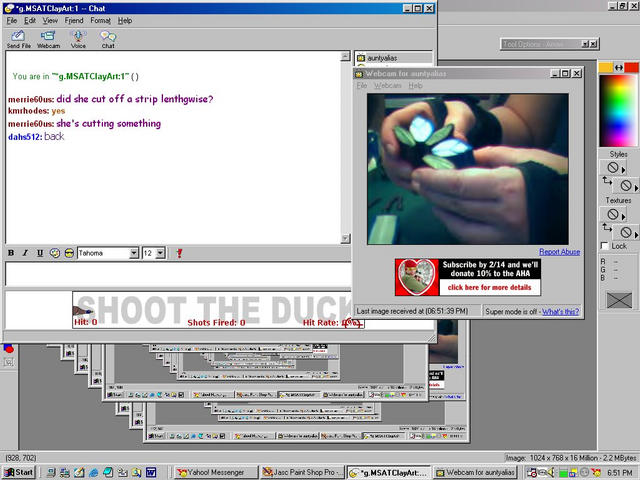This screenshot has width=640, height=480.
Task: Click the duck in the Shoot the Duck banner
Action: click(x=82, y=311)
